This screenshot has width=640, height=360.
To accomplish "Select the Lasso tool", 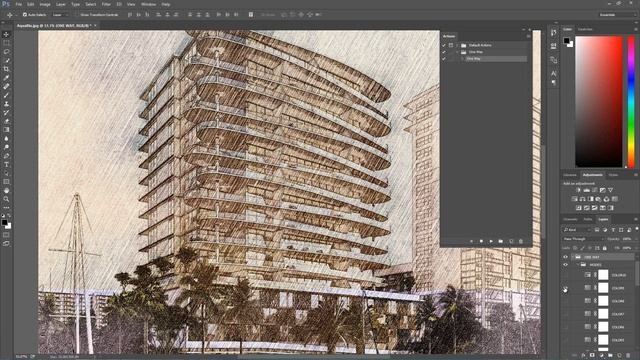I will (x=6, y=51).
